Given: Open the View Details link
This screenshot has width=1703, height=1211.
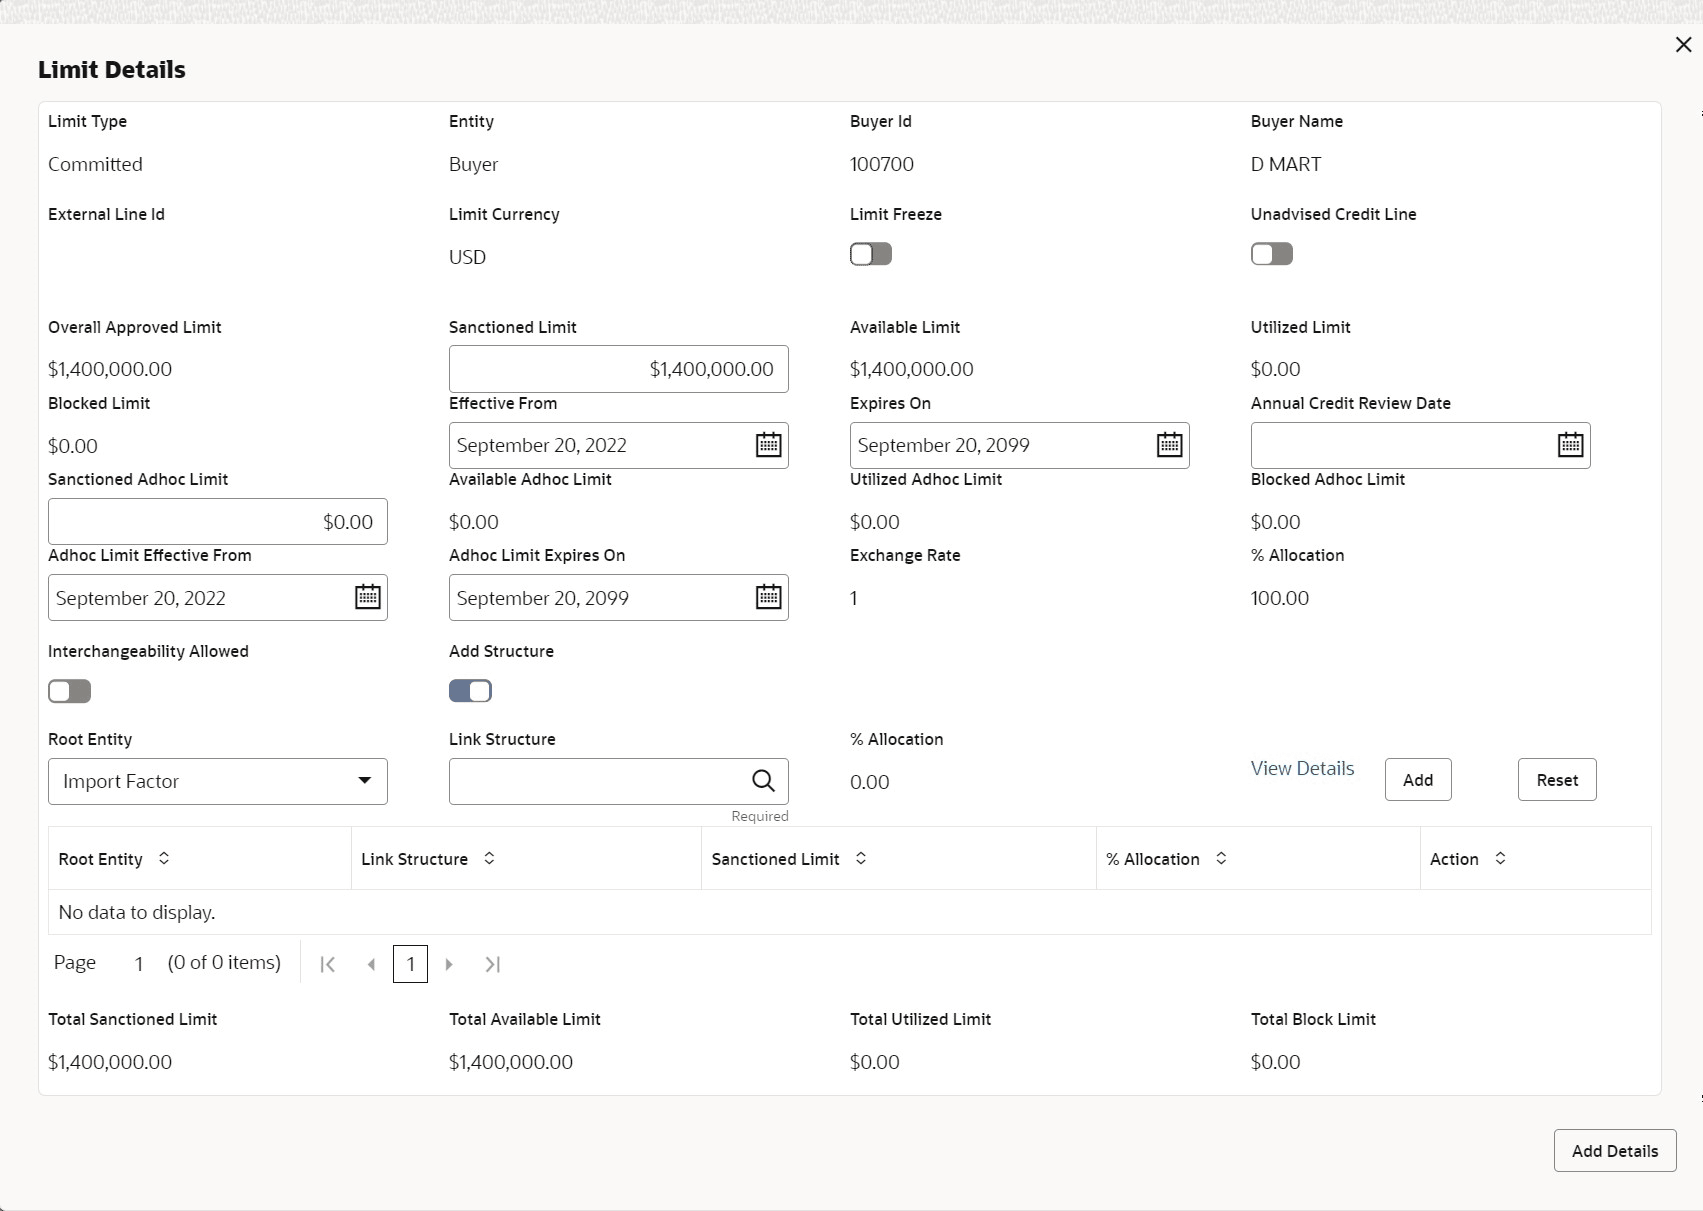Looking at the screenshot, I should pos(1302,768).
